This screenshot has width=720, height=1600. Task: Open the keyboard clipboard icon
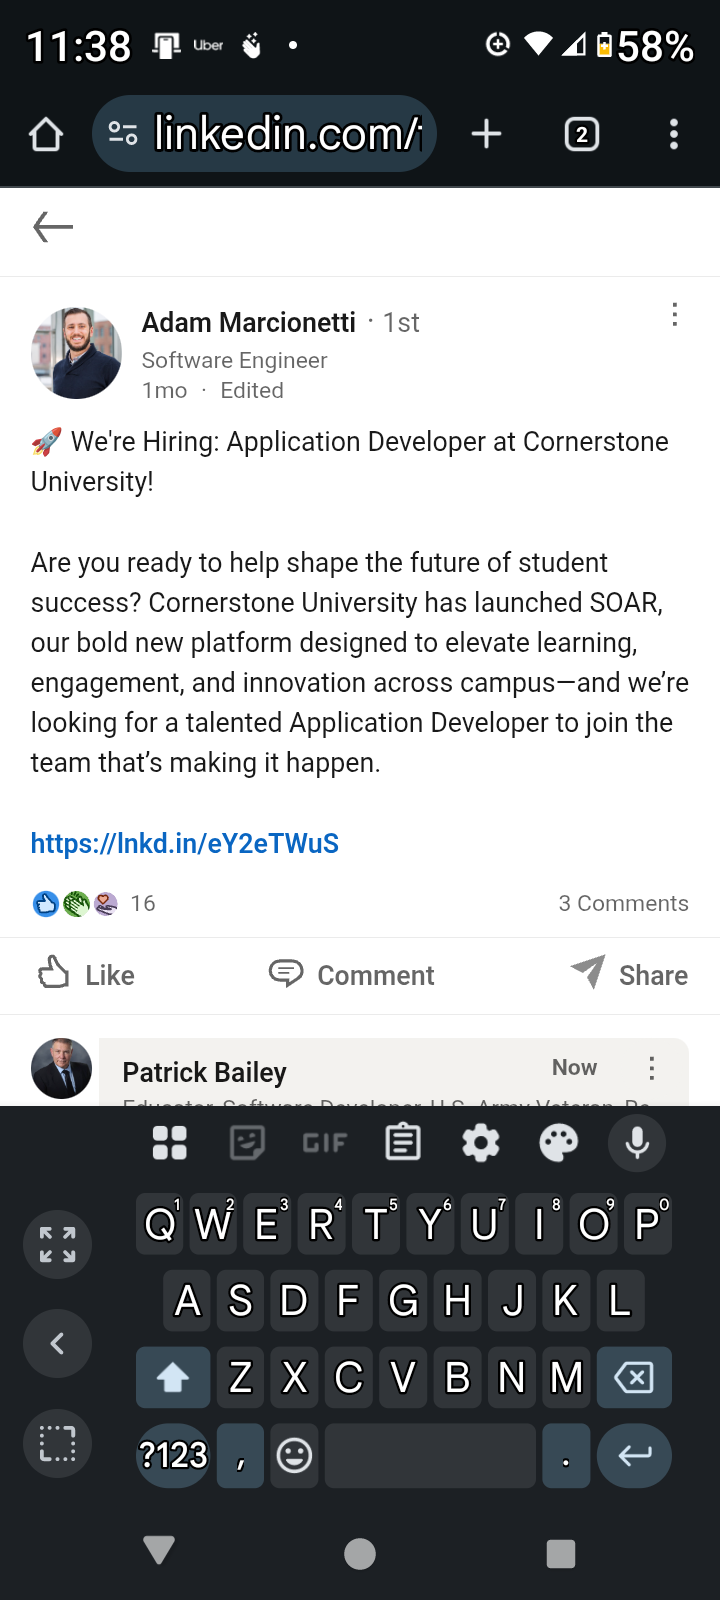coord(403,1142)
